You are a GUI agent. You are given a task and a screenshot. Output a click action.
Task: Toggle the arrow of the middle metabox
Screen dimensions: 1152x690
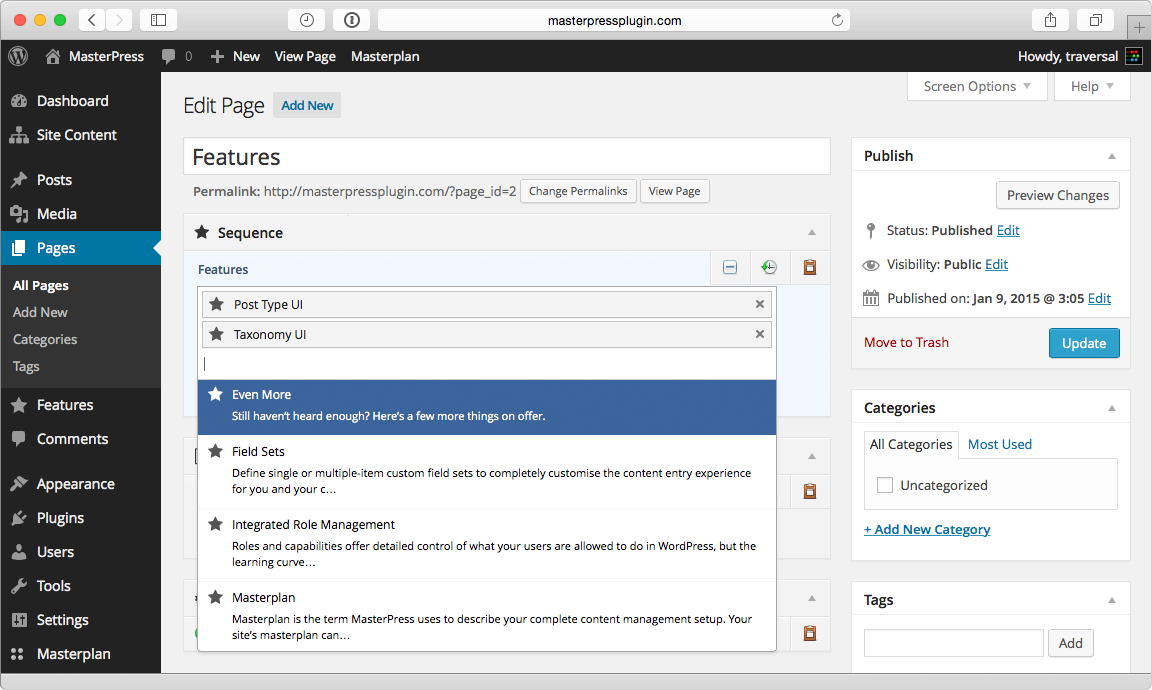(812, 456)
